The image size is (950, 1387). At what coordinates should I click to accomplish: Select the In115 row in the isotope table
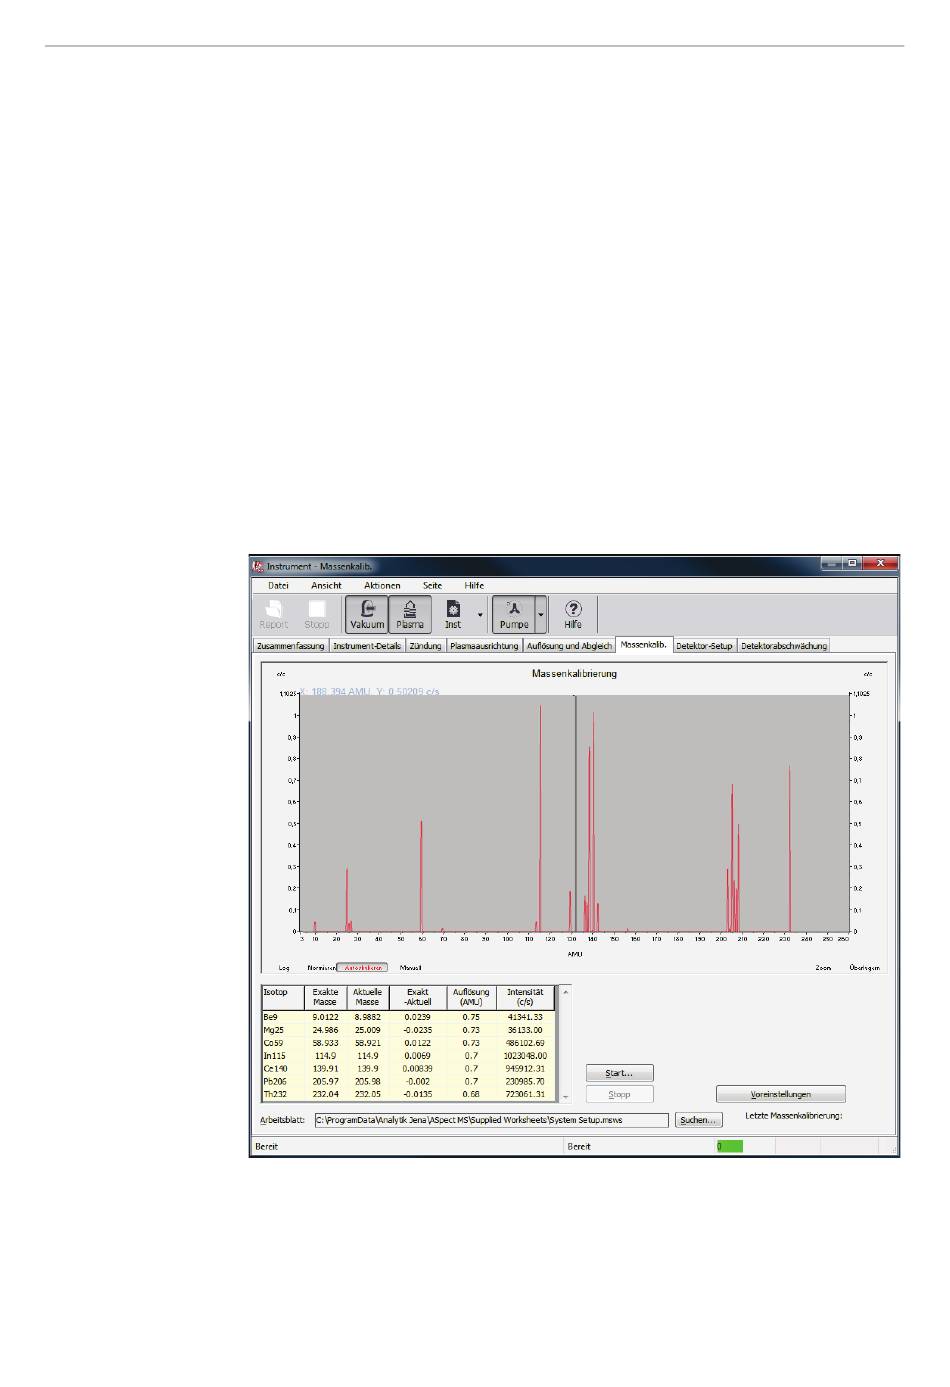408,1056
